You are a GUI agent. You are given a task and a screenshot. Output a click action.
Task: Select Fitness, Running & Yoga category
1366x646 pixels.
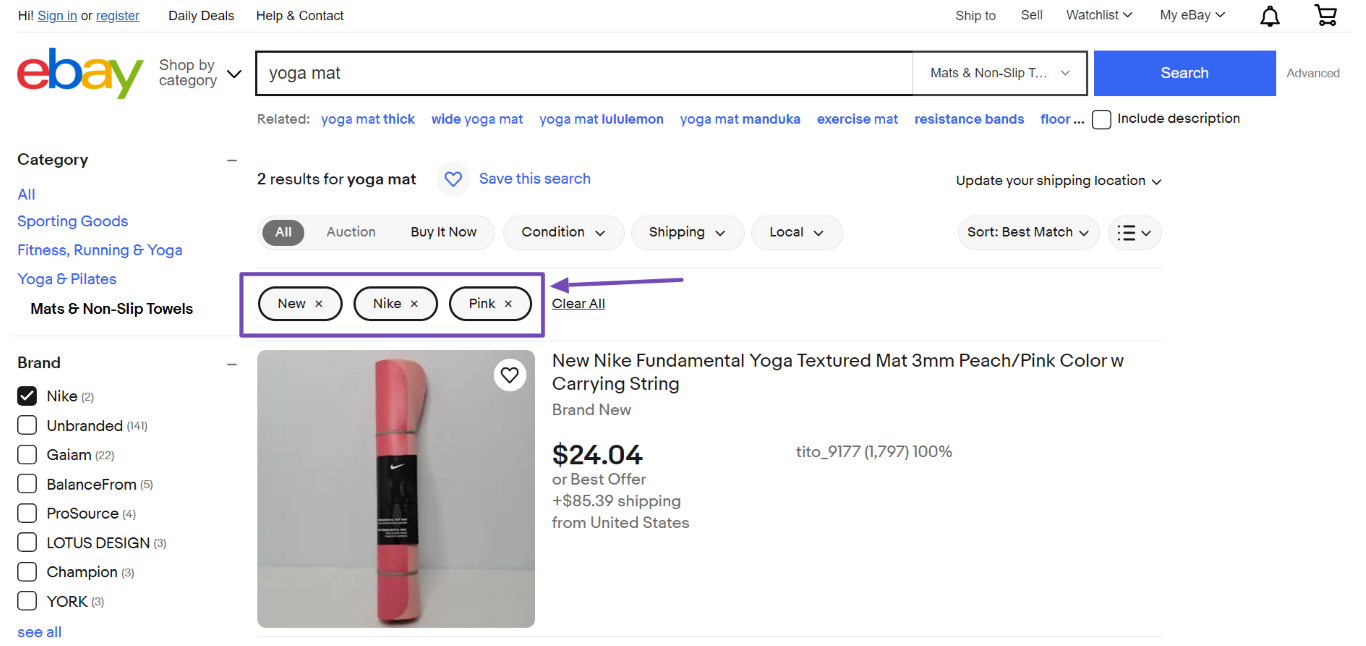coord(100,250)
